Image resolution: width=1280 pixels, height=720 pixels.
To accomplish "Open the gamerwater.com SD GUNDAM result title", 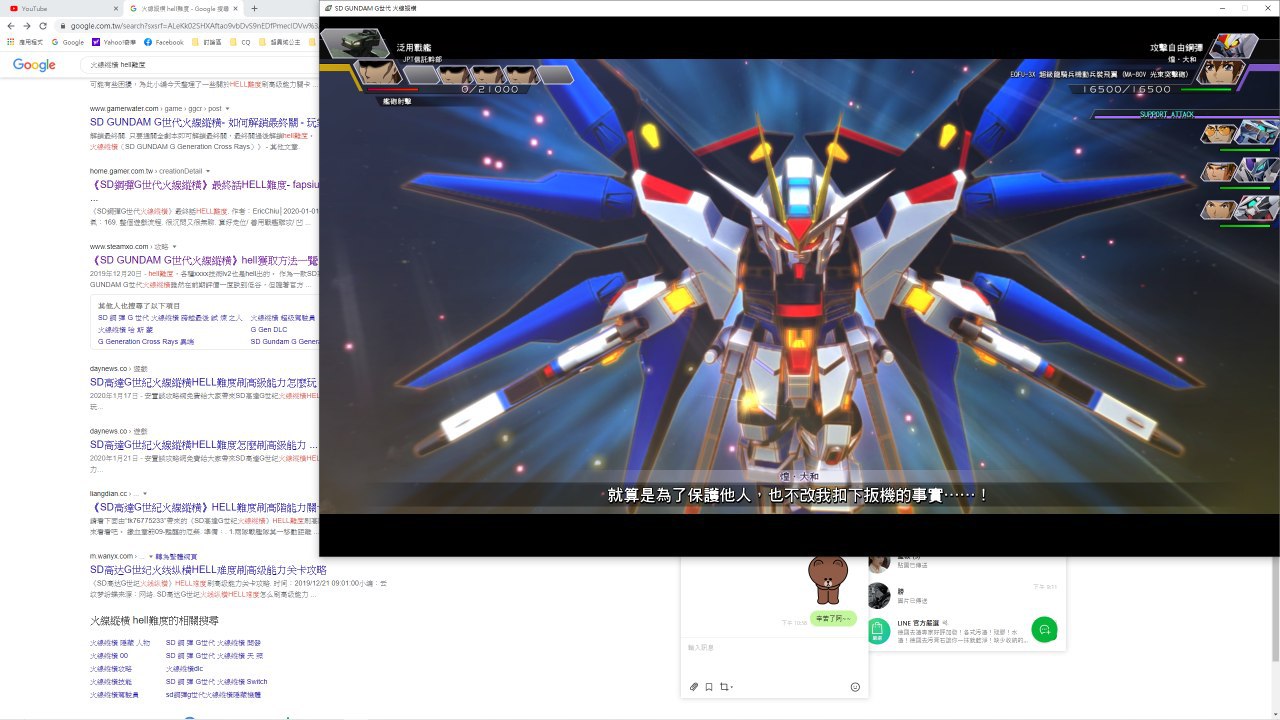I will tap(204, 122).
